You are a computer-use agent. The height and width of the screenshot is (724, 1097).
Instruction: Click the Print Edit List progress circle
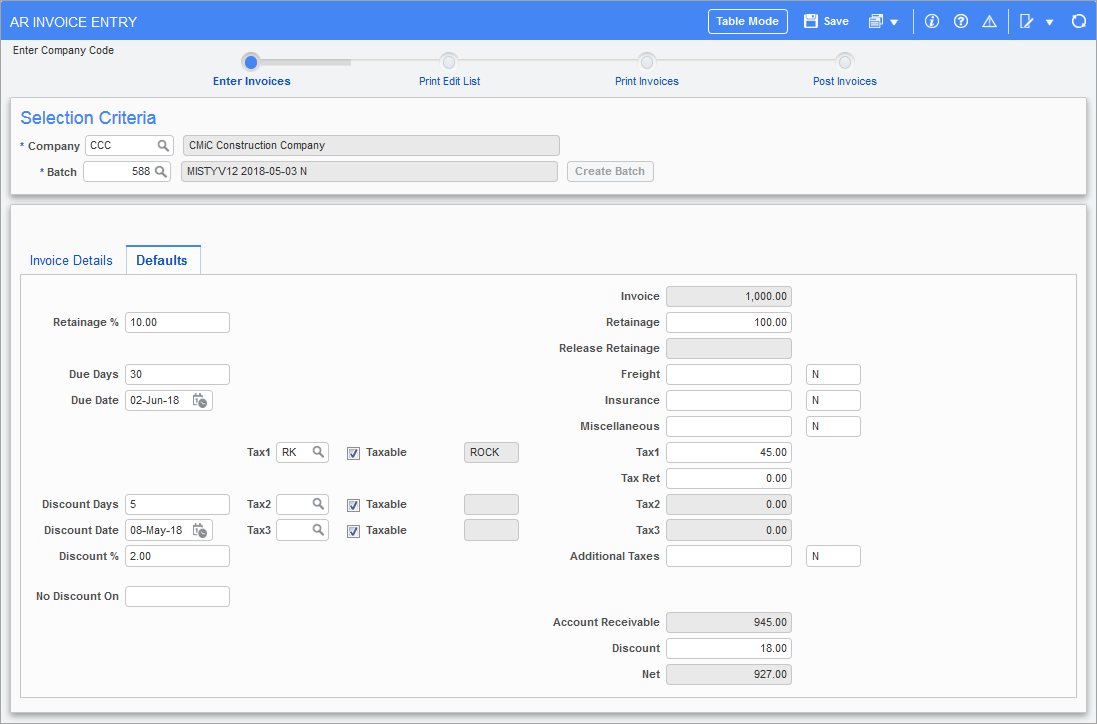click(449, 62)
